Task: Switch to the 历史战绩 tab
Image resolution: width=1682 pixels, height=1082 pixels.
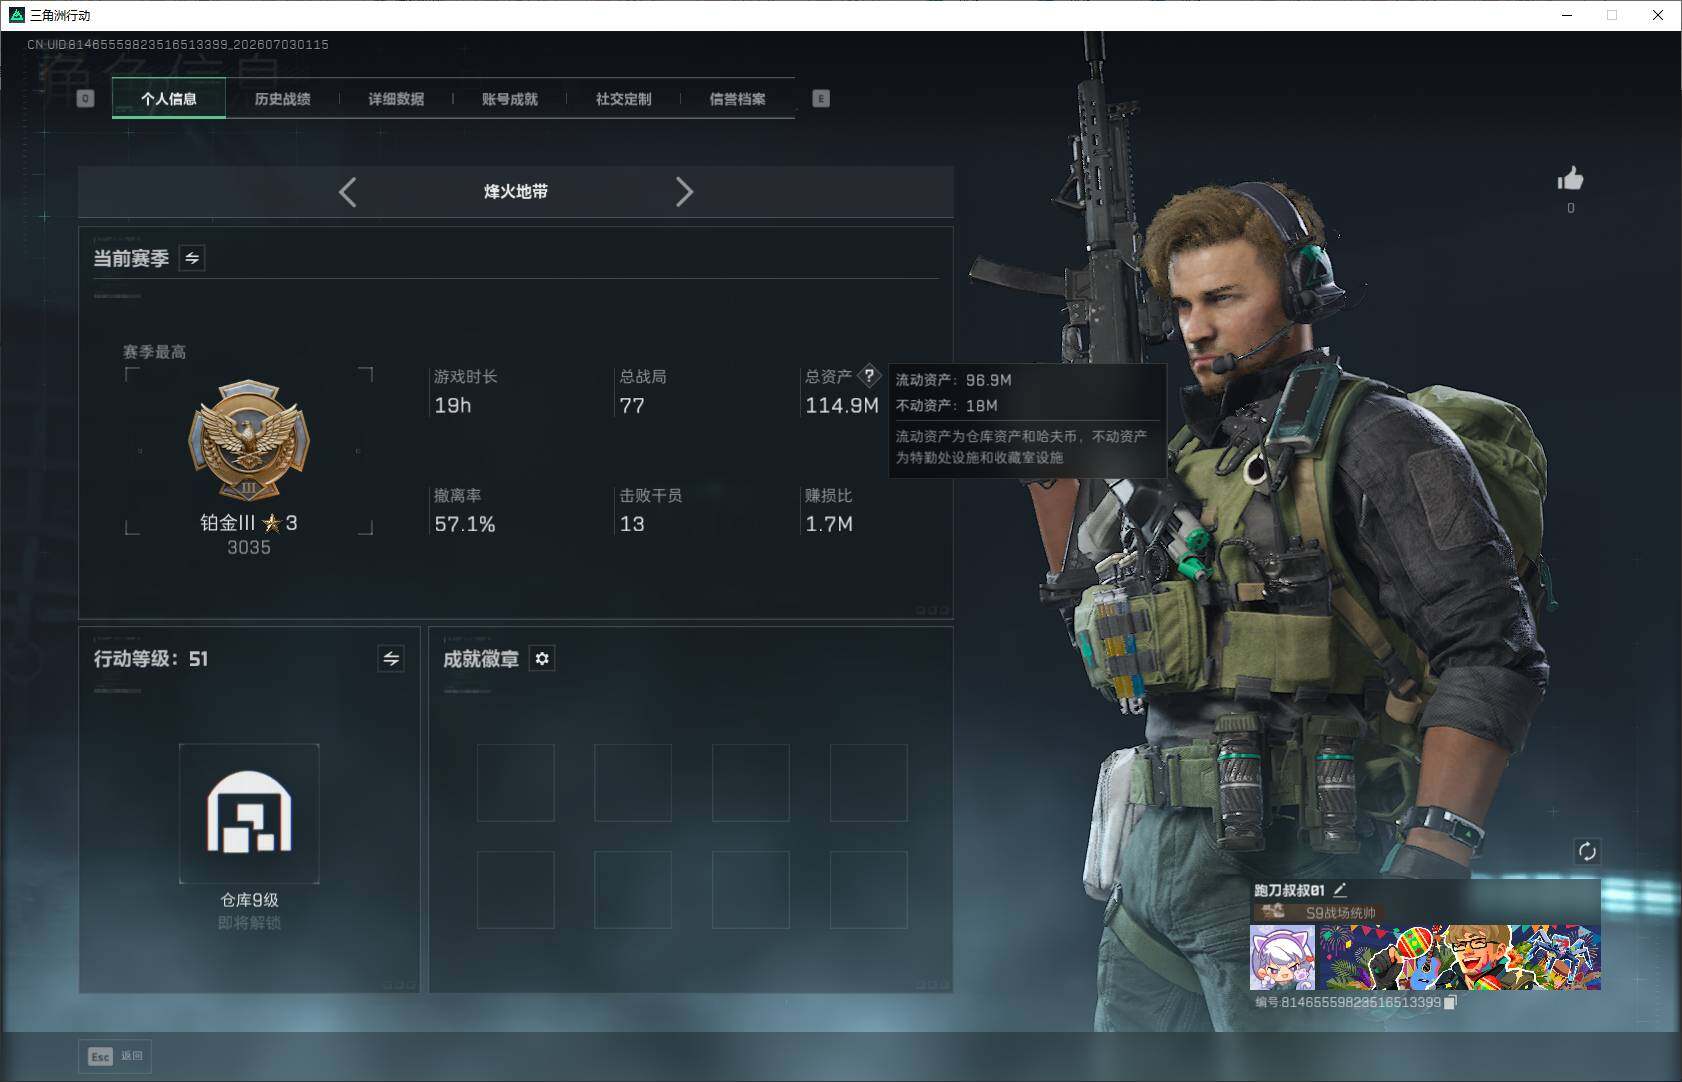Action: click(283, 99)
